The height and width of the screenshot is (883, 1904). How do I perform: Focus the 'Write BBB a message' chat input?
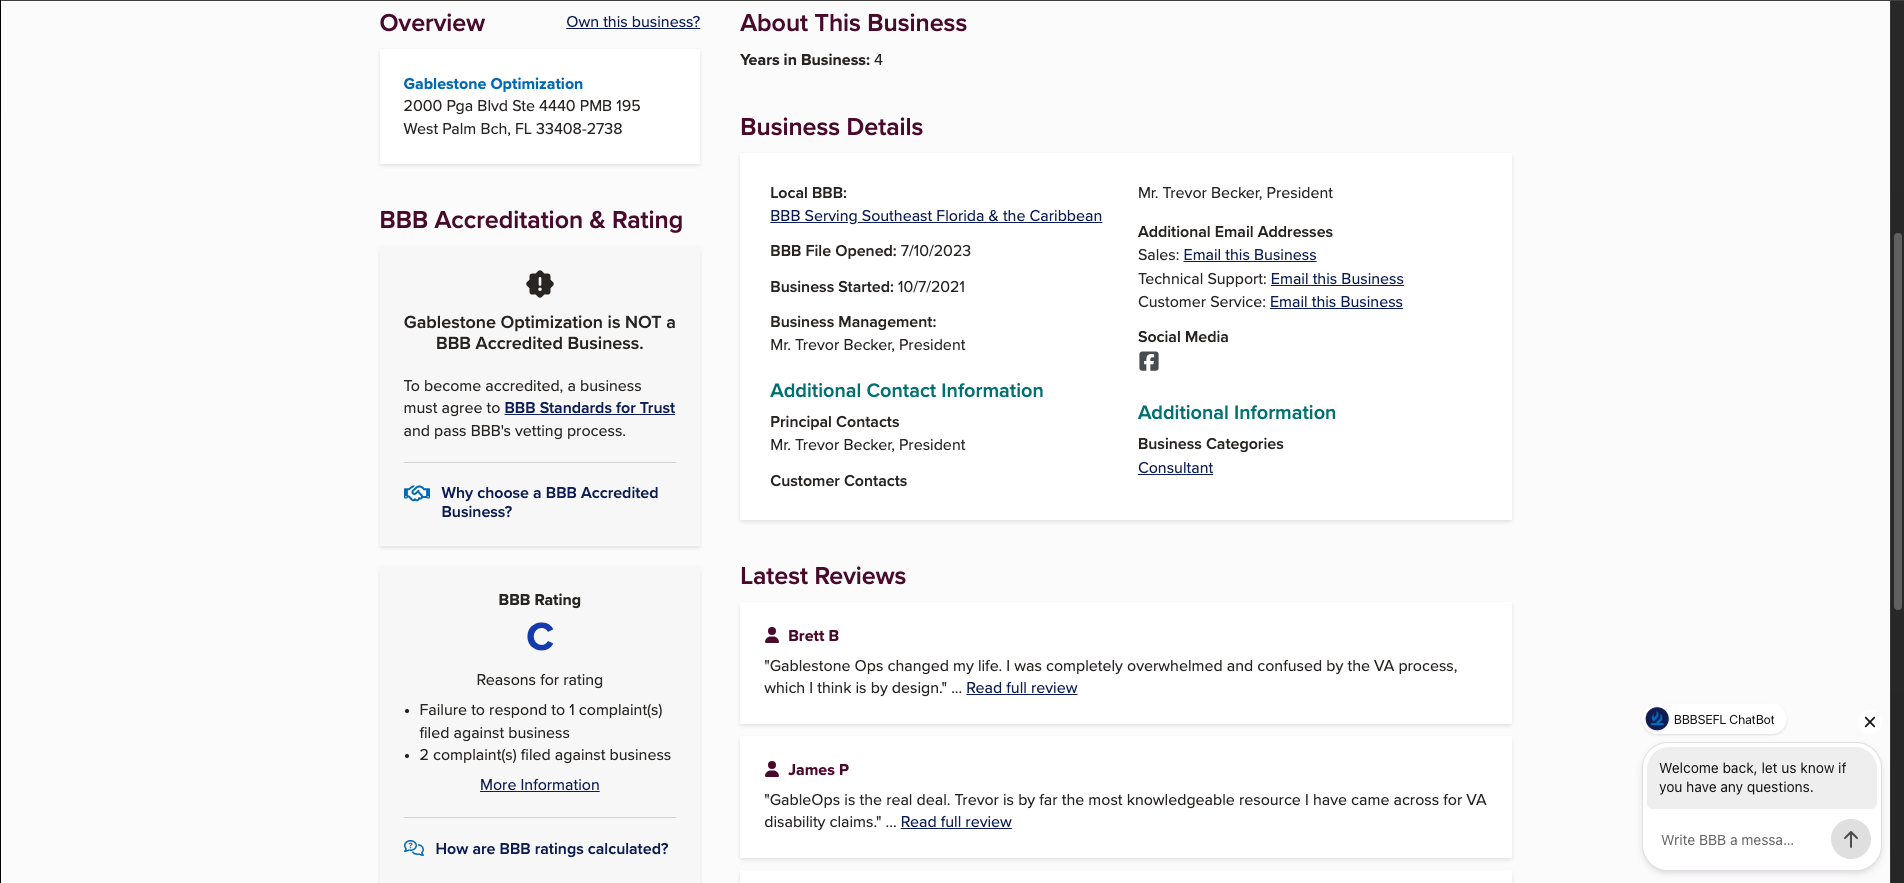point(1735,840)
